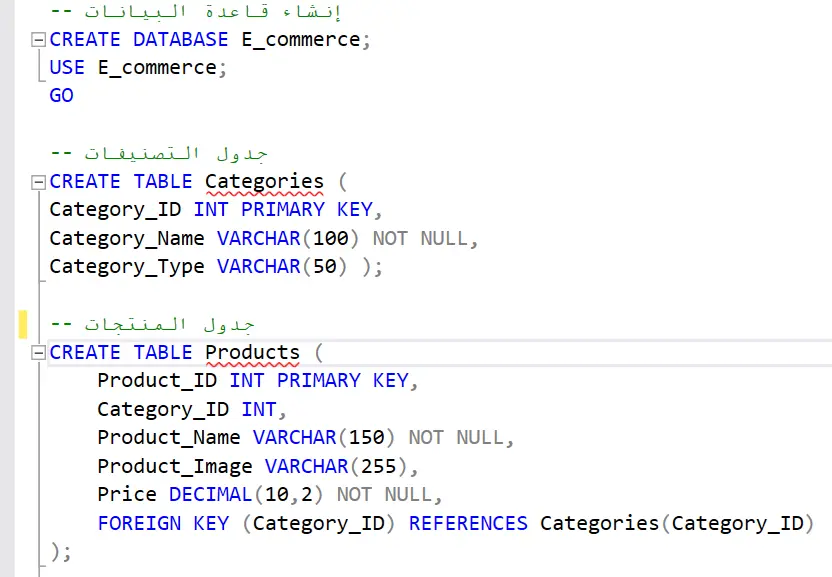The image size is (832, 577).
Task: Collapse the CREATE TABLE Products block
Action: click(38, 353)
